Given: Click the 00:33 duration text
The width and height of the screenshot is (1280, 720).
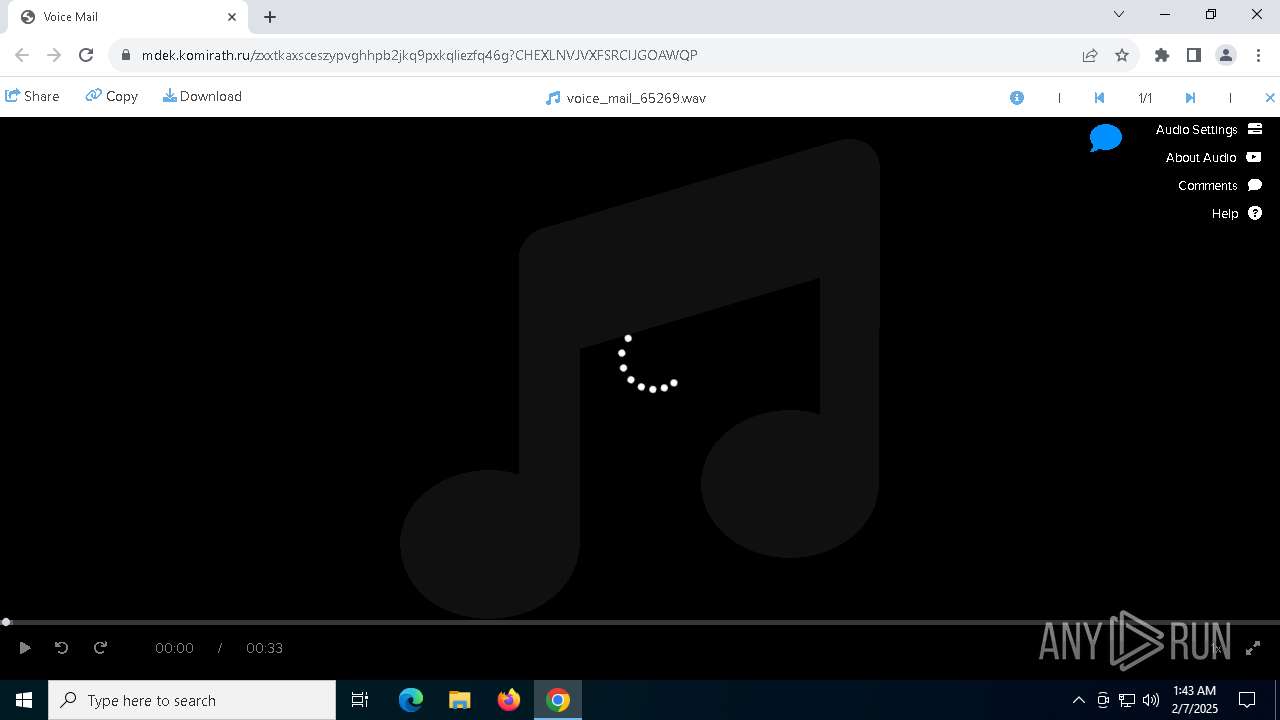Looking at the screenshot, I should pyautogui.click(x=264, y=648).
